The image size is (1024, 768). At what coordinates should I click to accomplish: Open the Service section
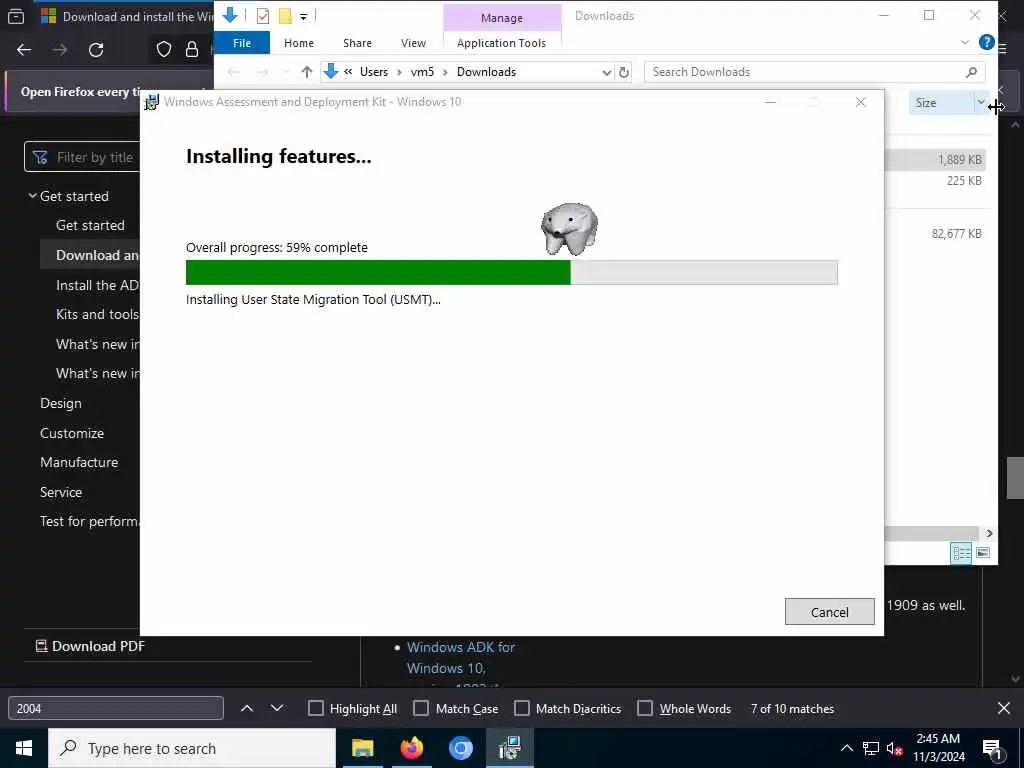coord(61,492)
